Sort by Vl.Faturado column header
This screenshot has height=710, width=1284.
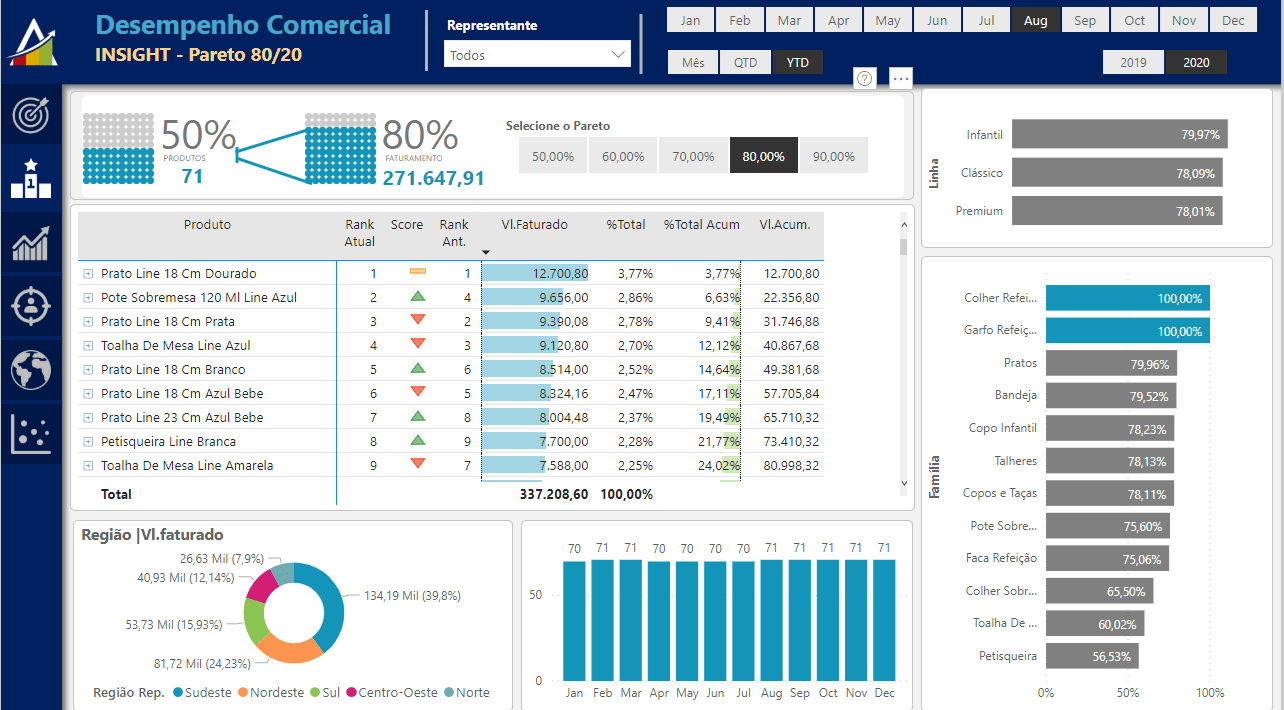[534, 225]
